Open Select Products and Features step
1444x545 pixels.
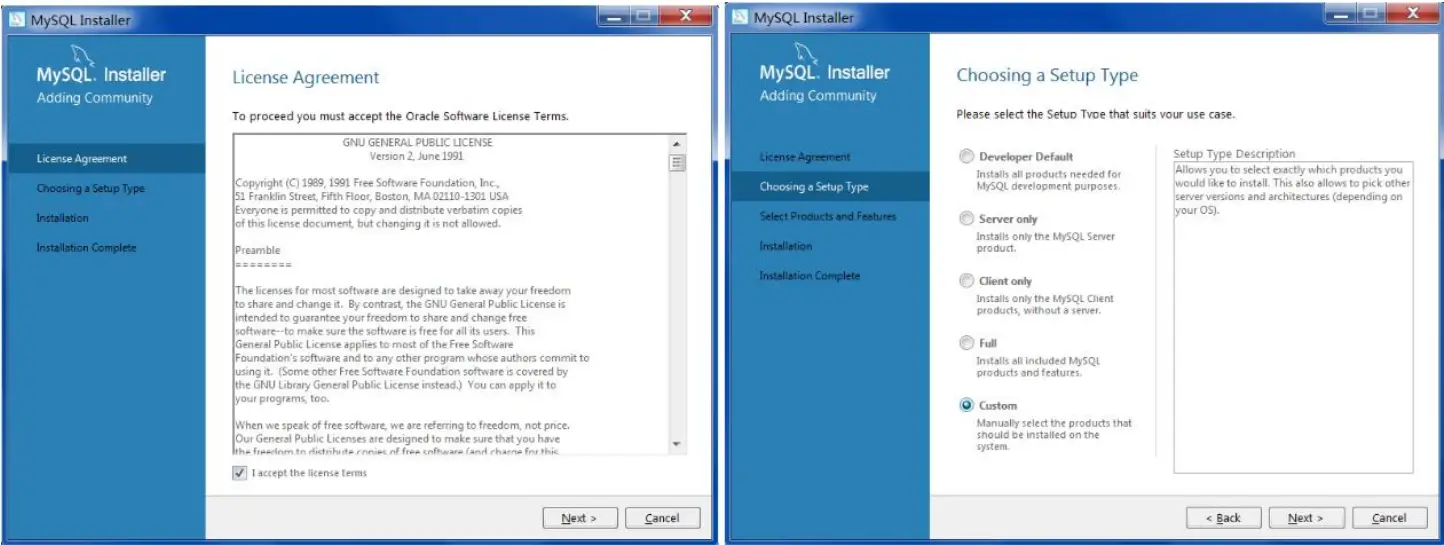(829, 216)
